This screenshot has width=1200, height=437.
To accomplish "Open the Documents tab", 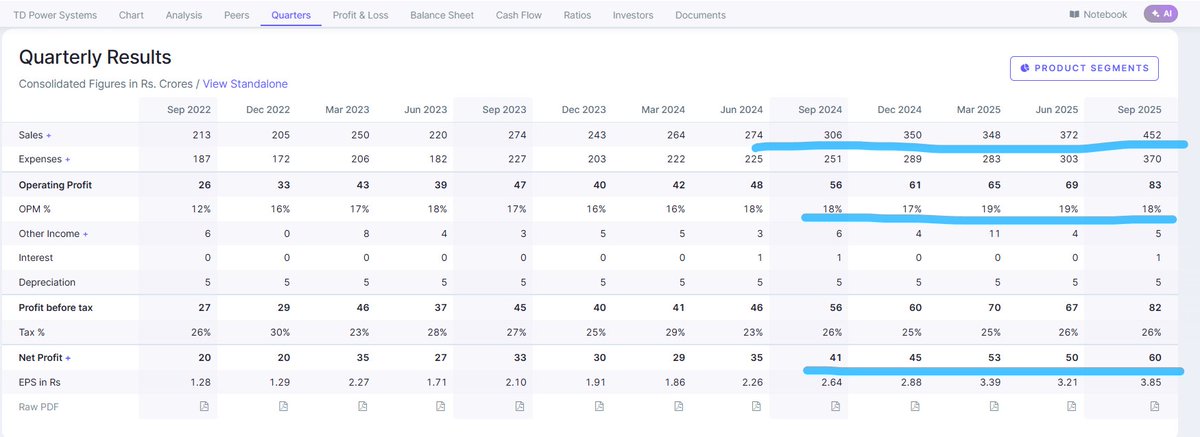I will pos(701,15).
